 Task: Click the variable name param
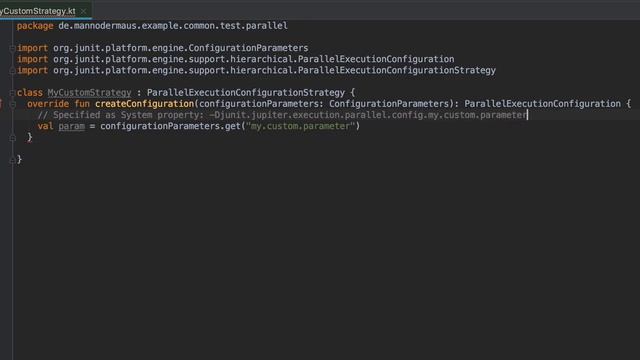pyautogui.click(x=71, y=126)
